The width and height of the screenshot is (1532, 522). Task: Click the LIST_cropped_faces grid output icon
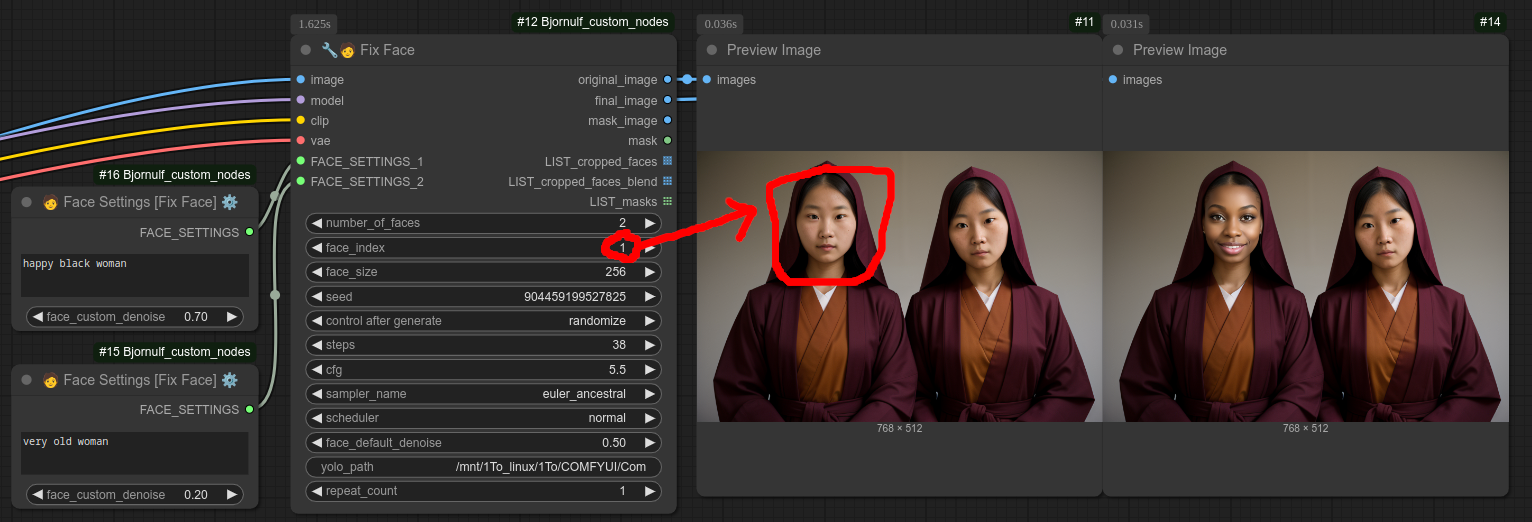[x=667, y=161]
